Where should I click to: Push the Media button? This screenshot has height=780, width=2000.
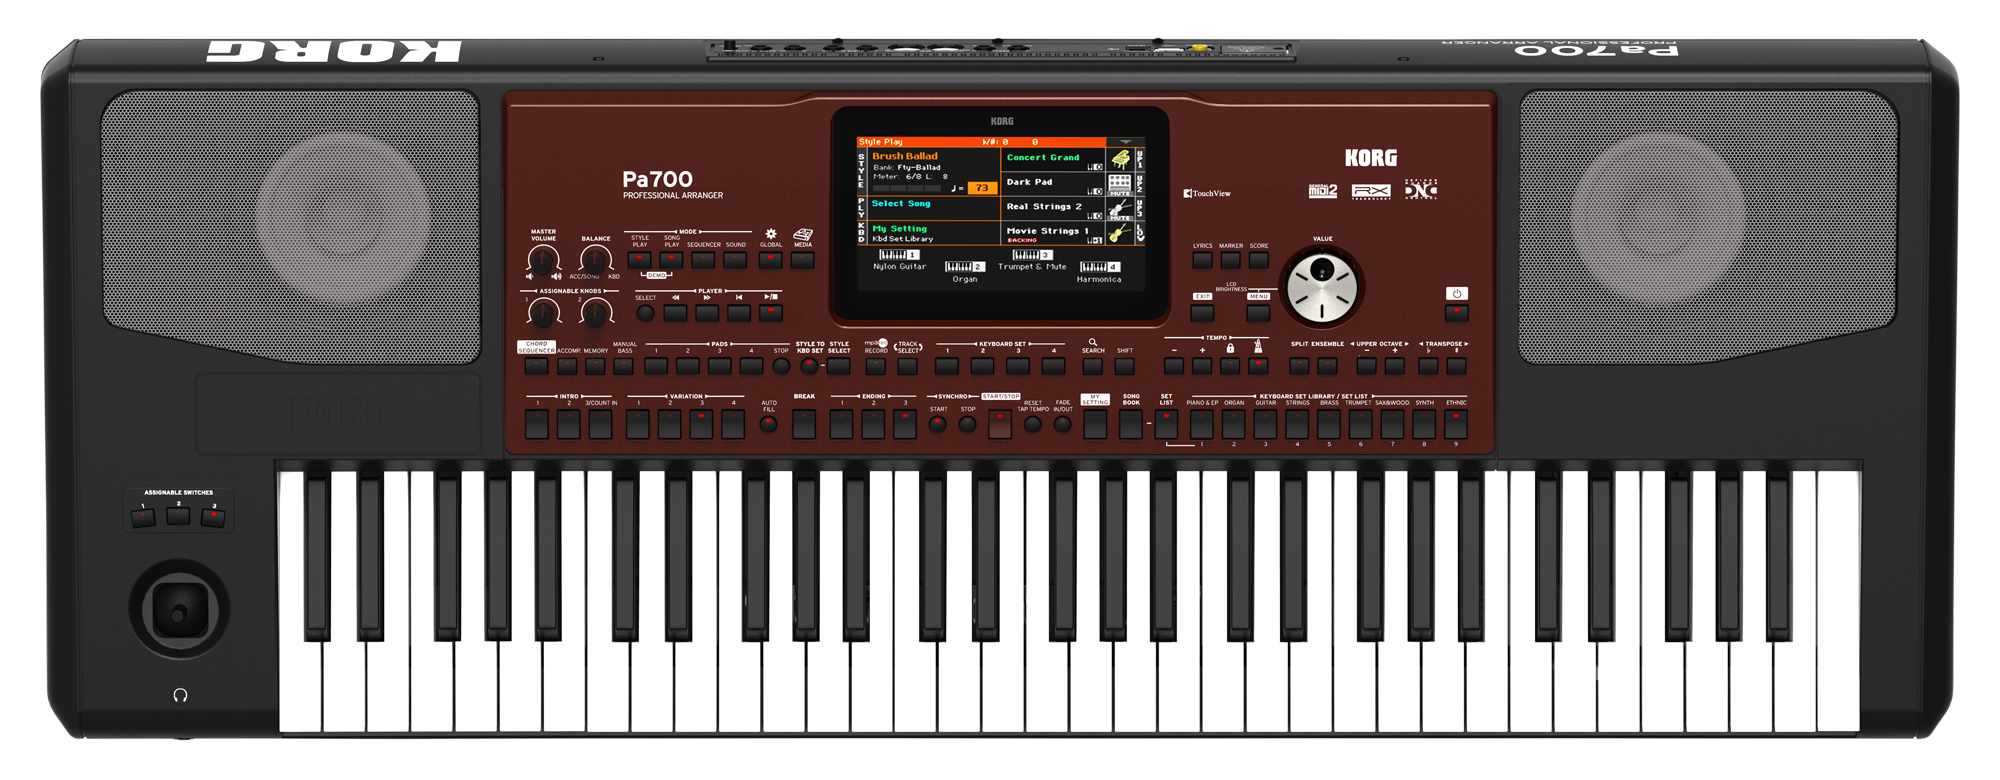point(803,260)
